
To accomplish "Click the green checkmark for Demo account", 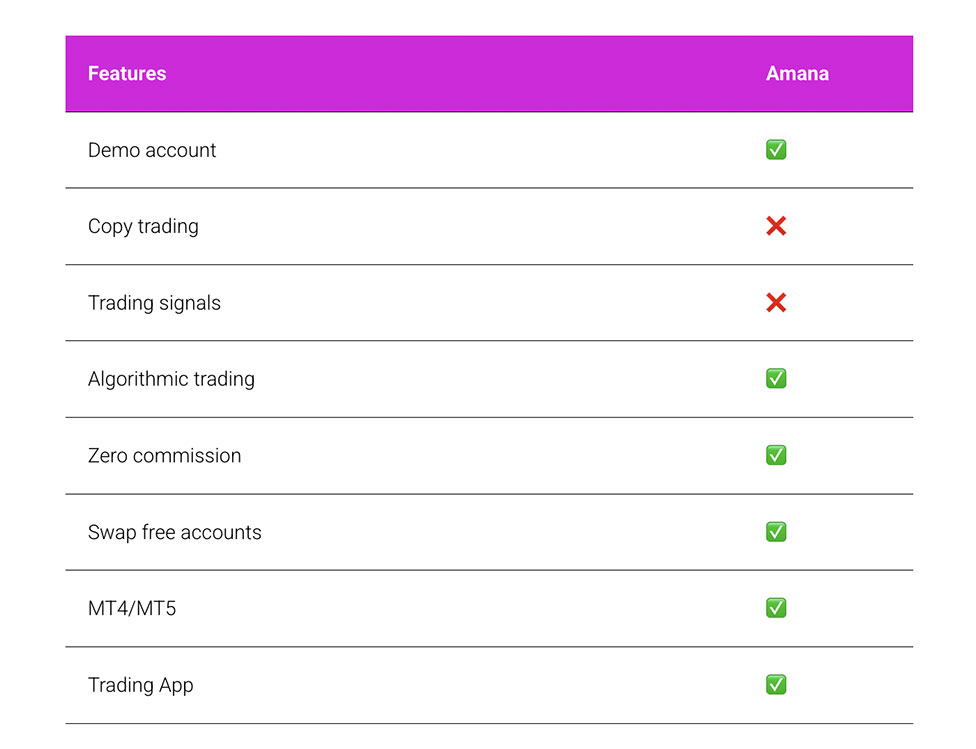I will (776, 150).
